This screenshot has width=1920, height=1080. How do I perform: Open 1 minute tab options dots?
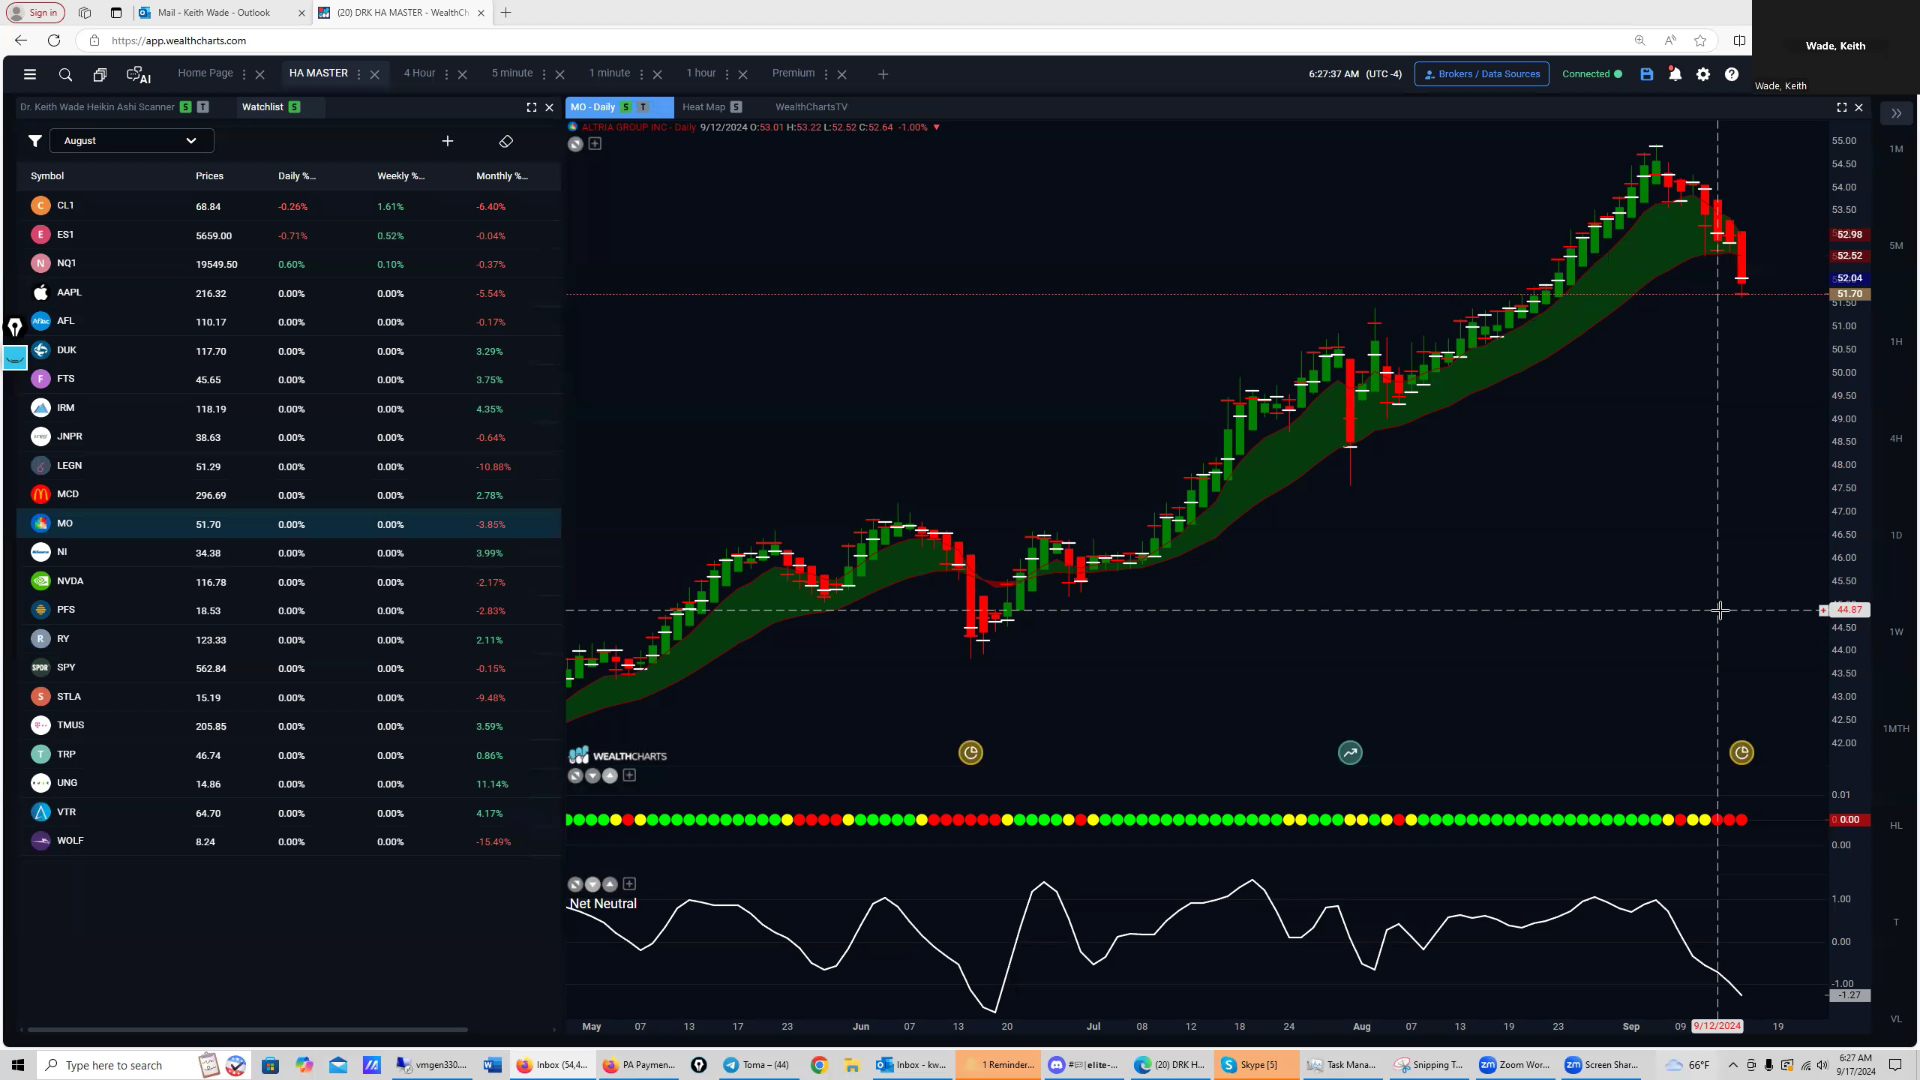641,74
